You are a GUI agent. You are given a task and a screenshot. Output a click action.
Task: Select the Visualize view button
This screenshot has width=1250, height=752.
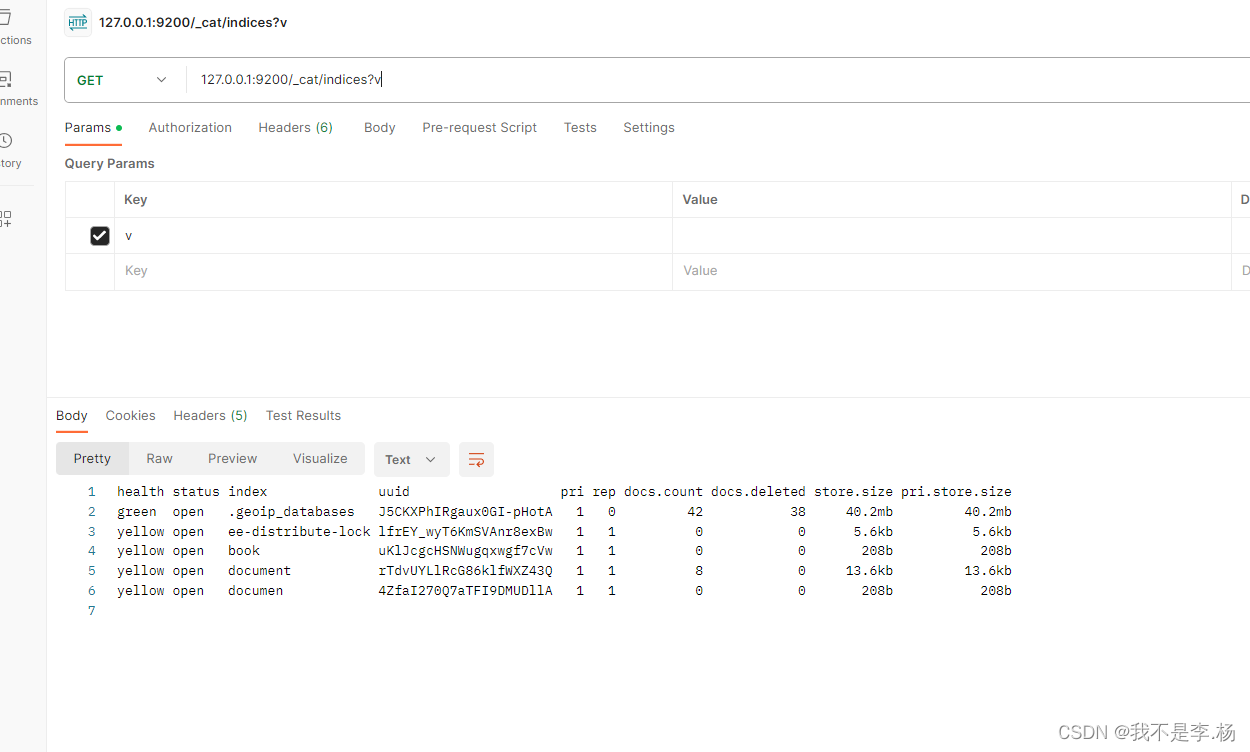pyautogui.click(x=320, y=459)
